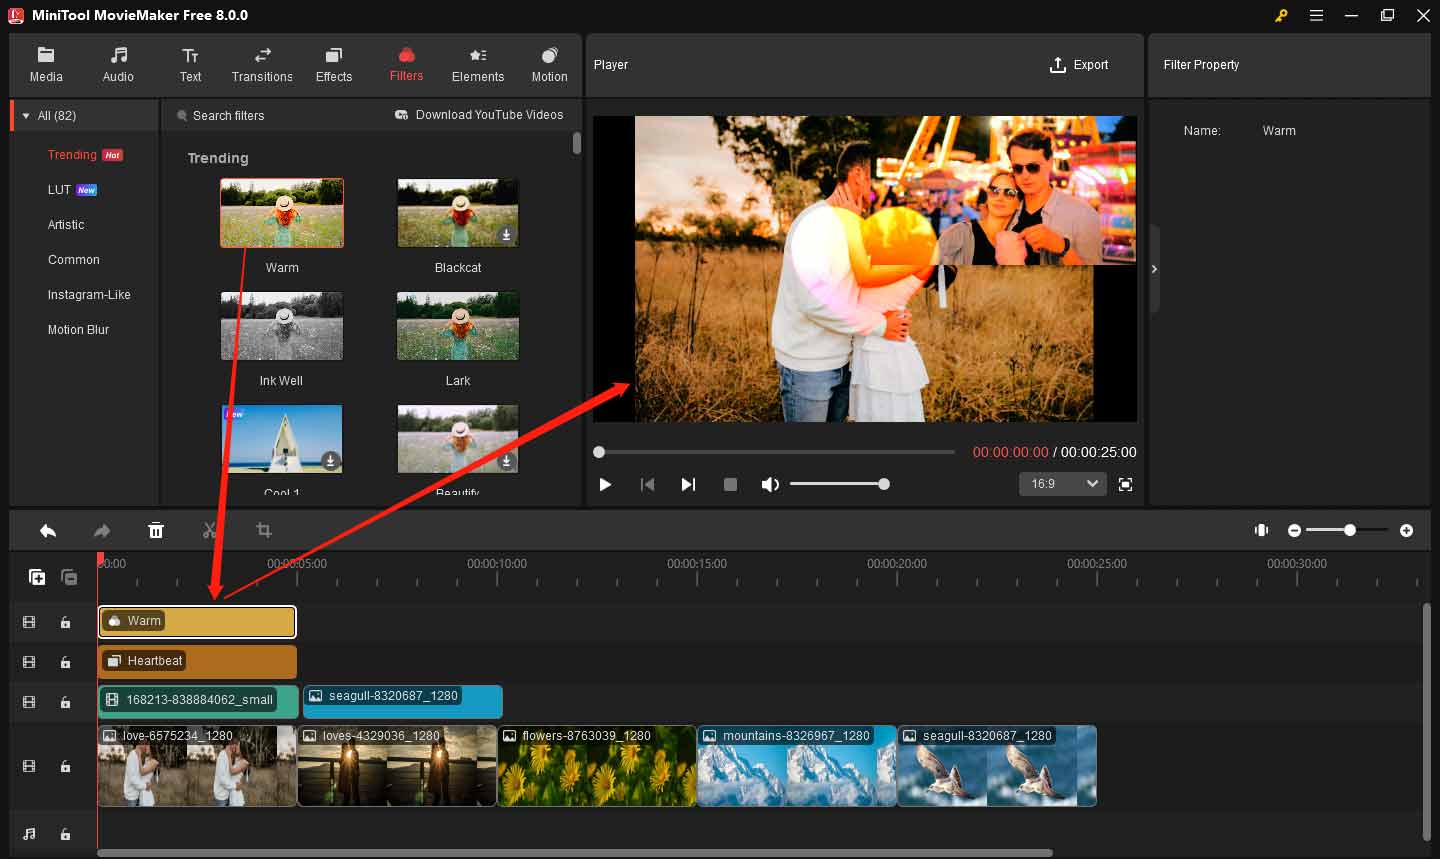1440x859 pixels.
Task: Select the Warm filter clip on timeline
Action: (x=197, y=622)
